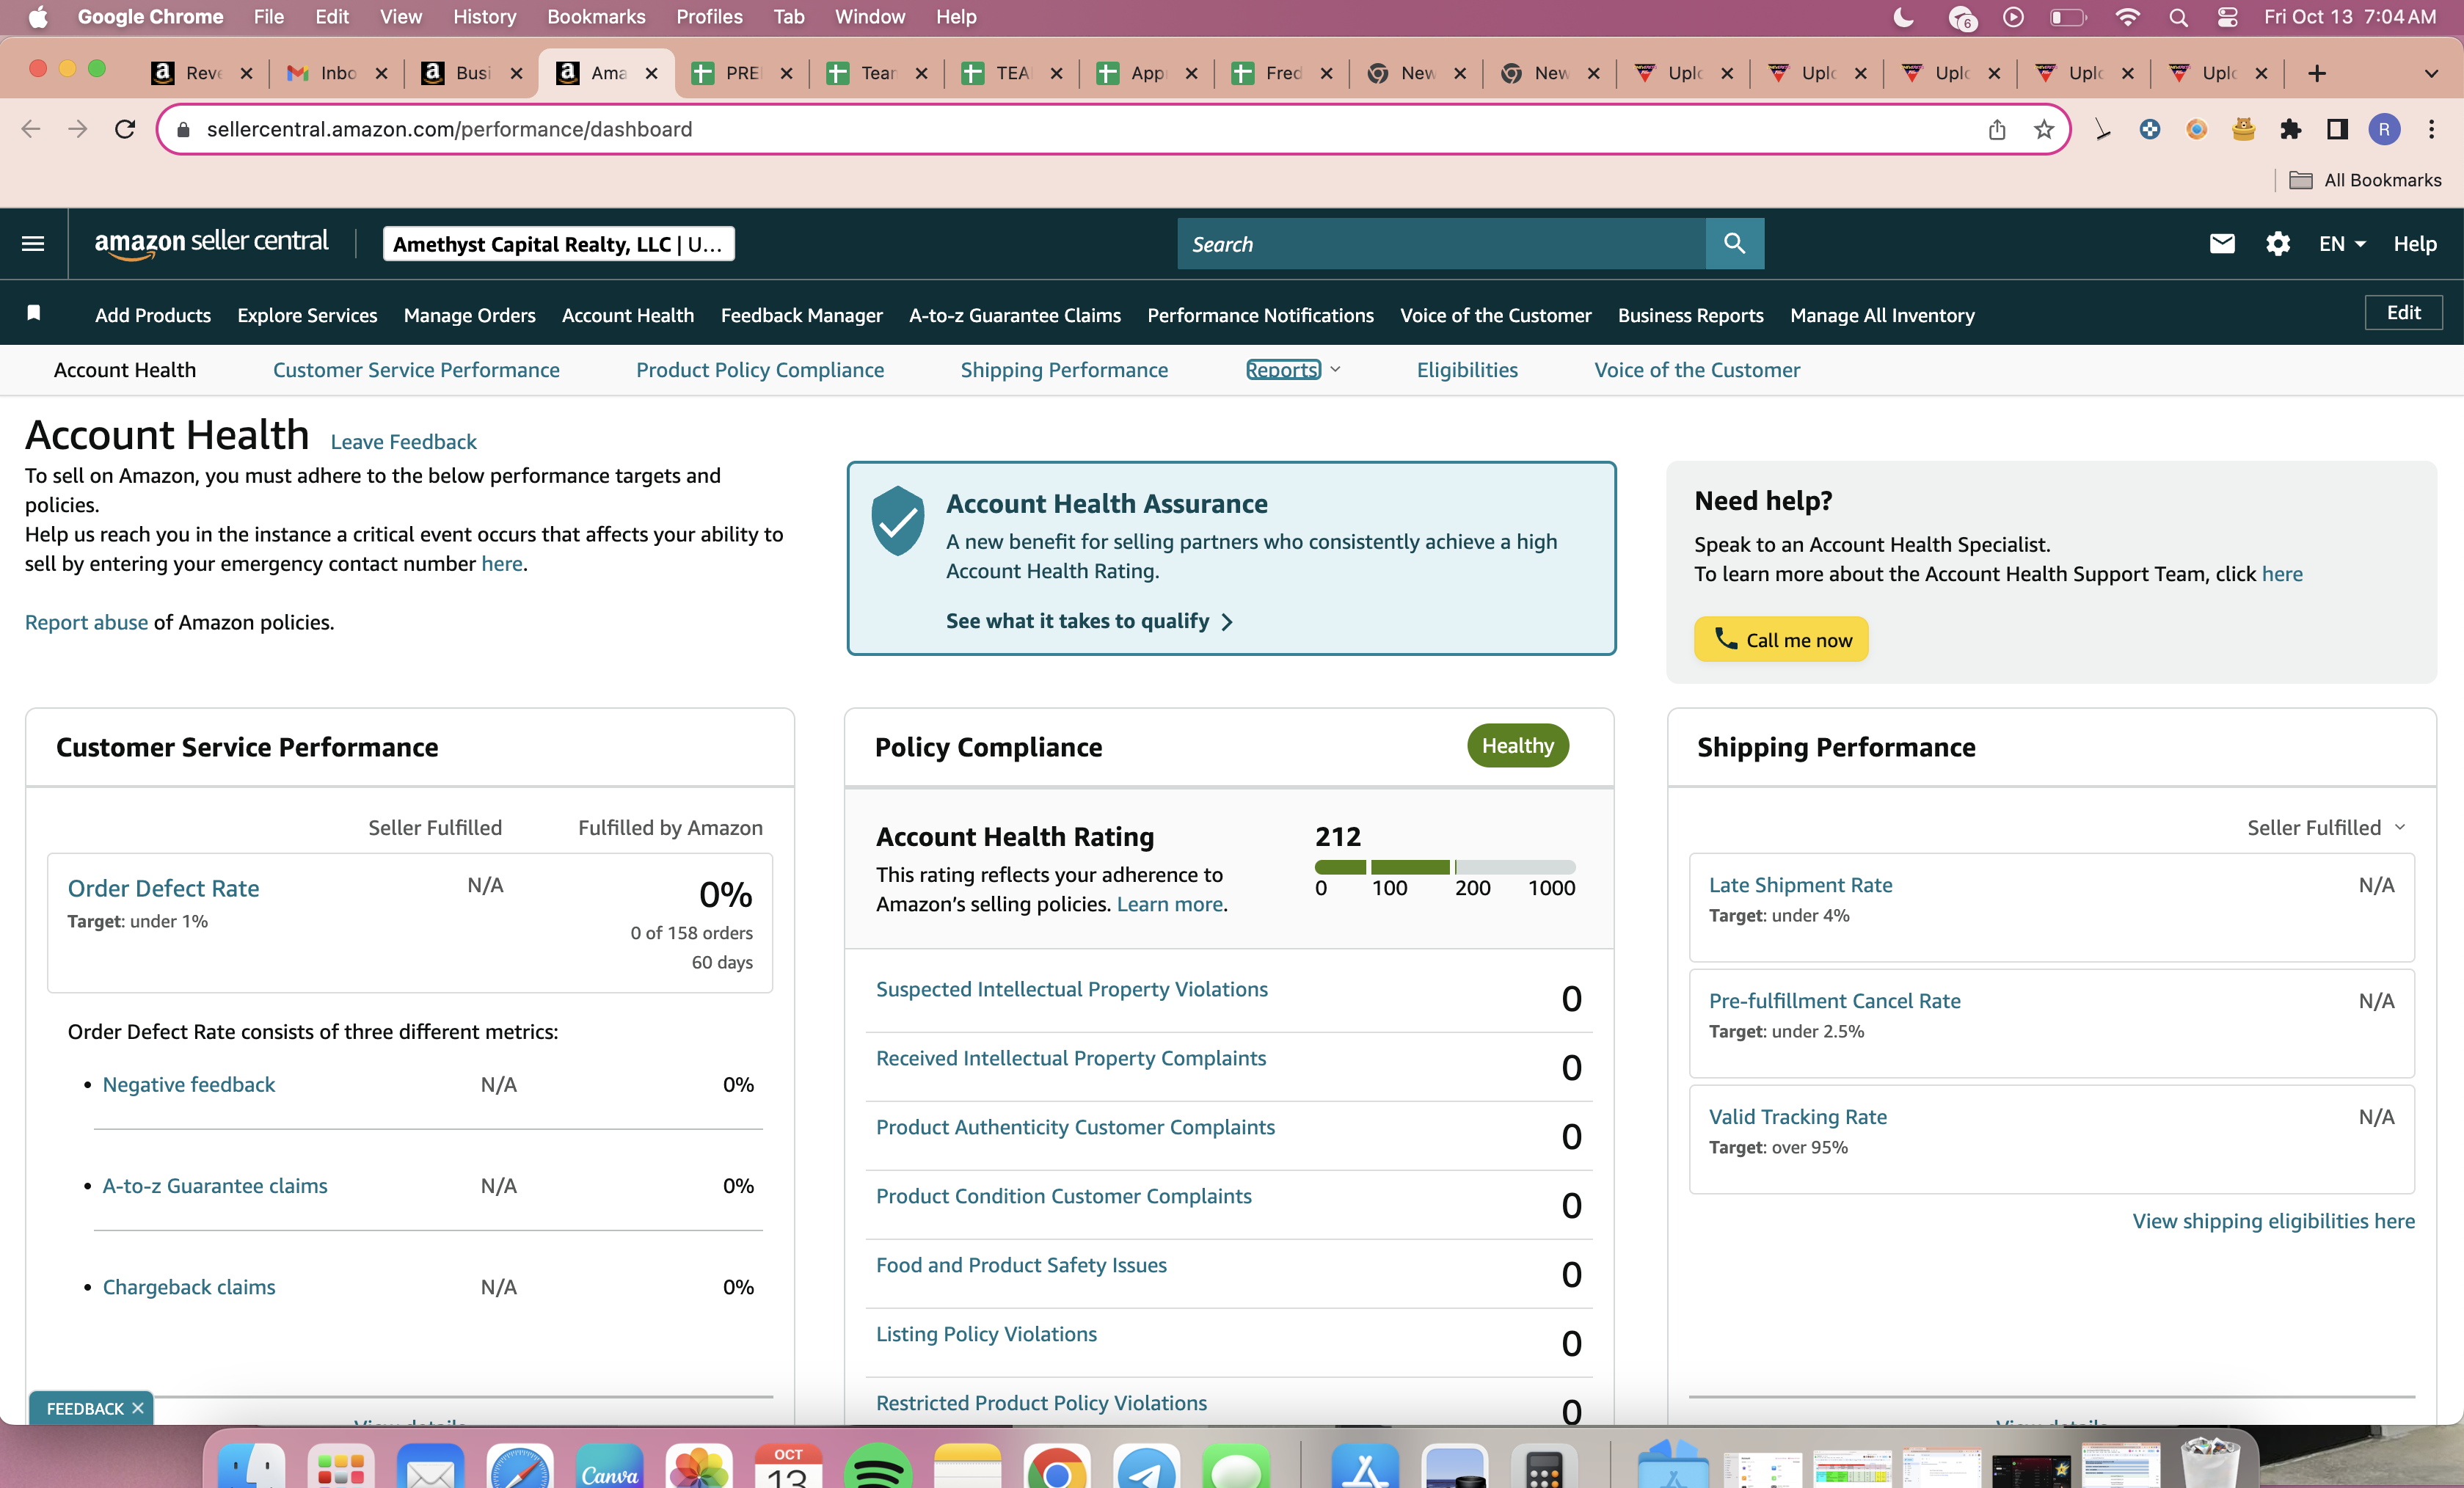Open the Listing Policy Violations link

tap(986, 1334)
